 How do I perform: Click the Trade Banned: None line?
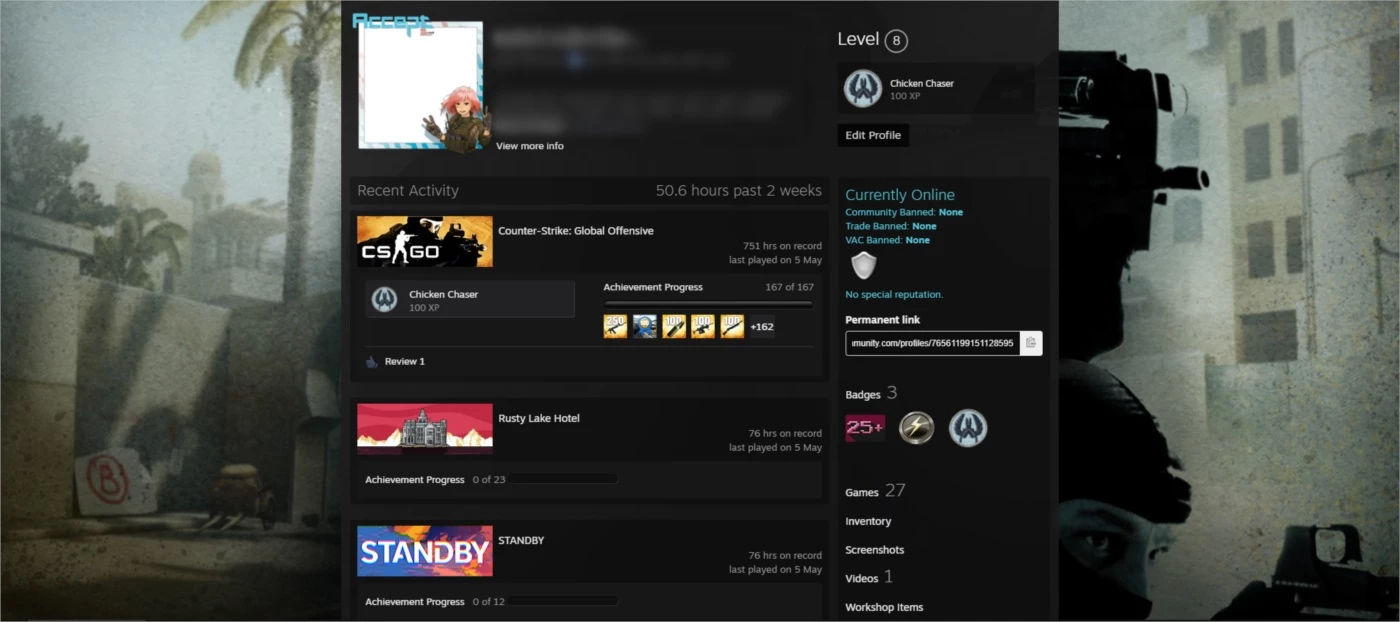click(x=891, y=226)
